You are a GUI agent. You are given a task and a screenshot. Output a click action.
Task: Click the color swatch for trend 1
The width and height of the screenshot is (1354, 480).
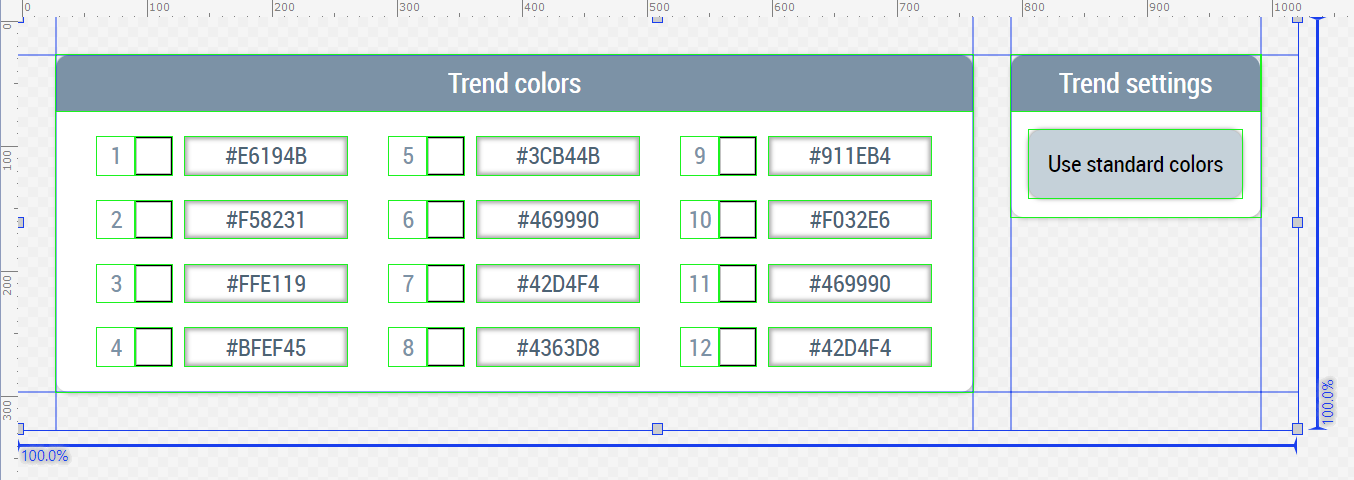(154, 156)
